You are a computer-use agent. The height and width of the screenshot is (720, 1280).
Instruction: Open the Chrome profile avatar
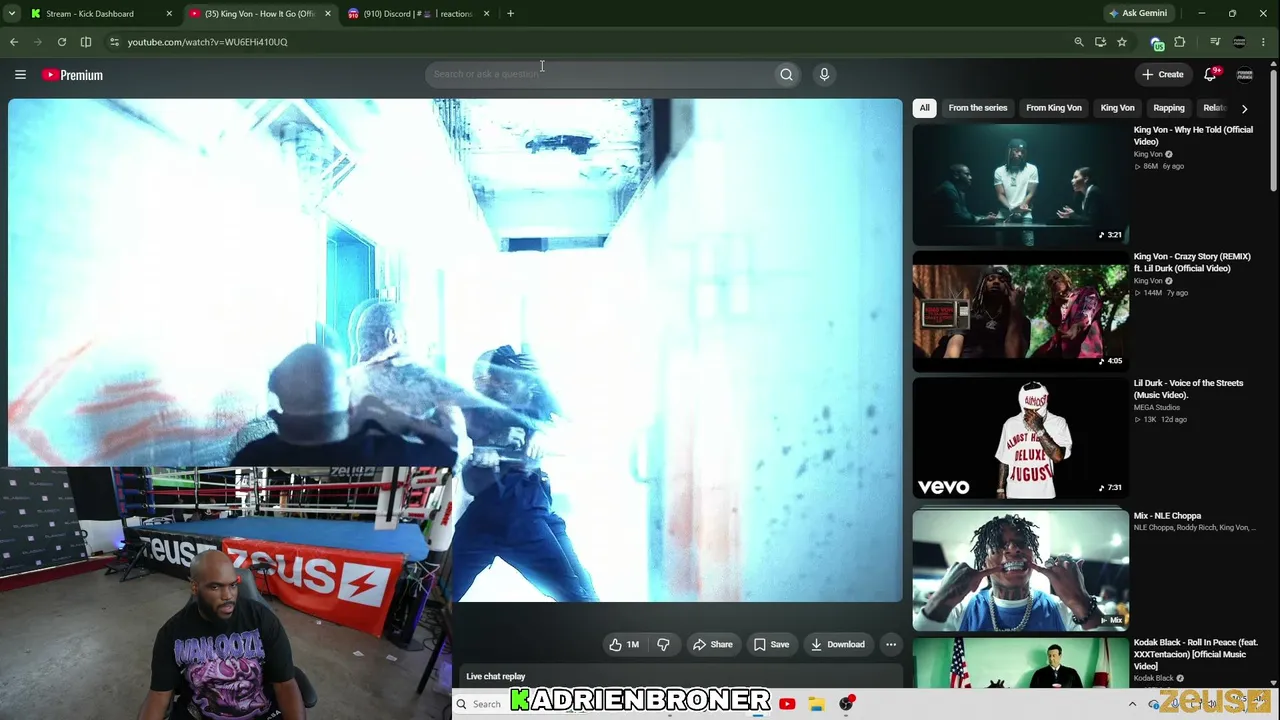1240,42
